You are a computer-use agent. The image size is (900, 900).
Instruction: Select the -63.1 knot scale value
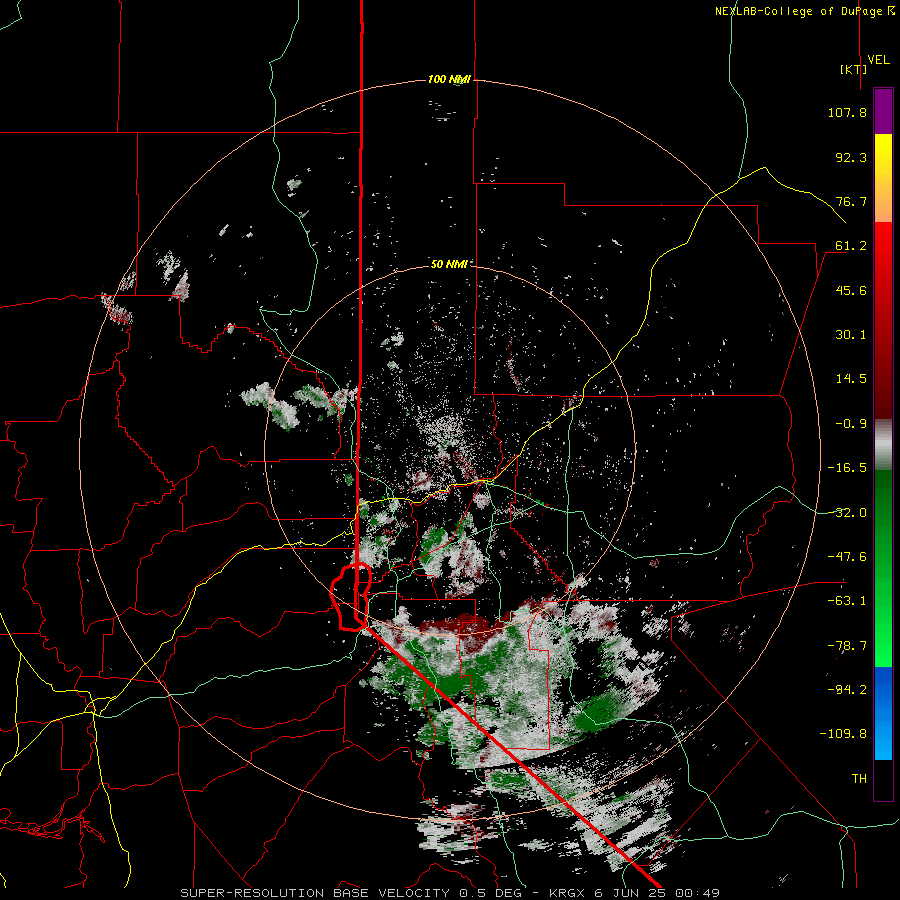click(x=847, y=601)
